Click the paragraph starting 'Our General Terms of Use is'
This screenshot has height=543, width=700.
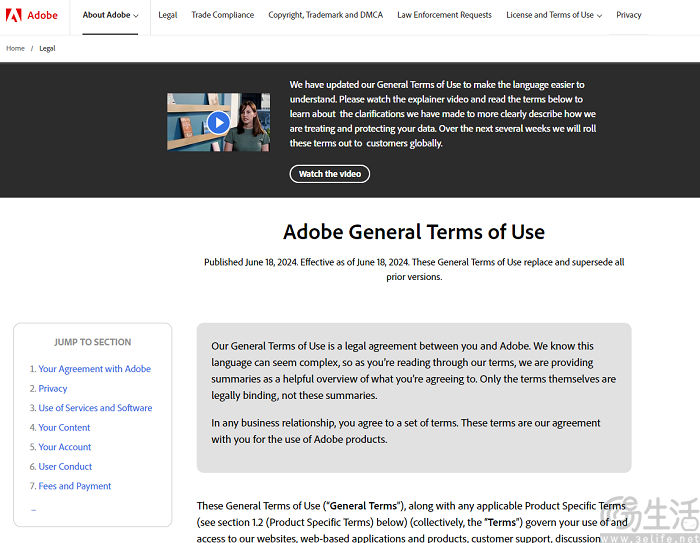[x=413, y=371]
